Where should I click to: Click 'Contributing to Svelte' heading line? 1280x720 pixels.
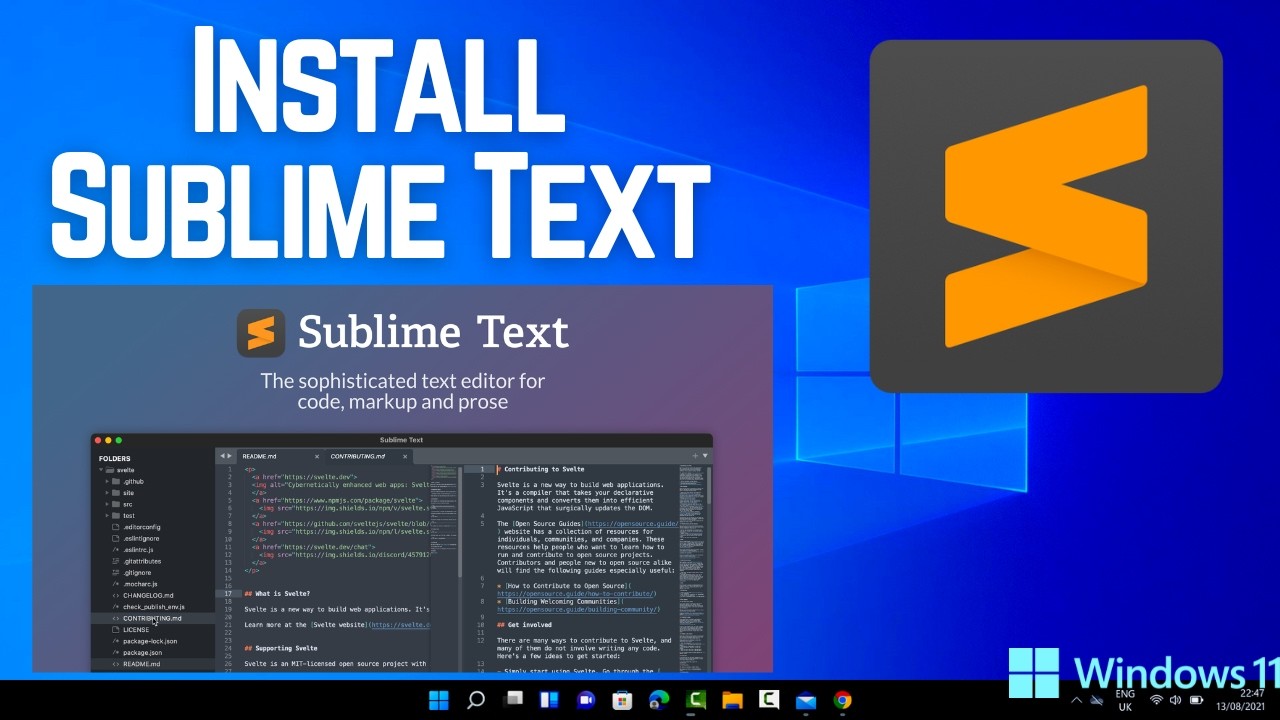(541, 469)
